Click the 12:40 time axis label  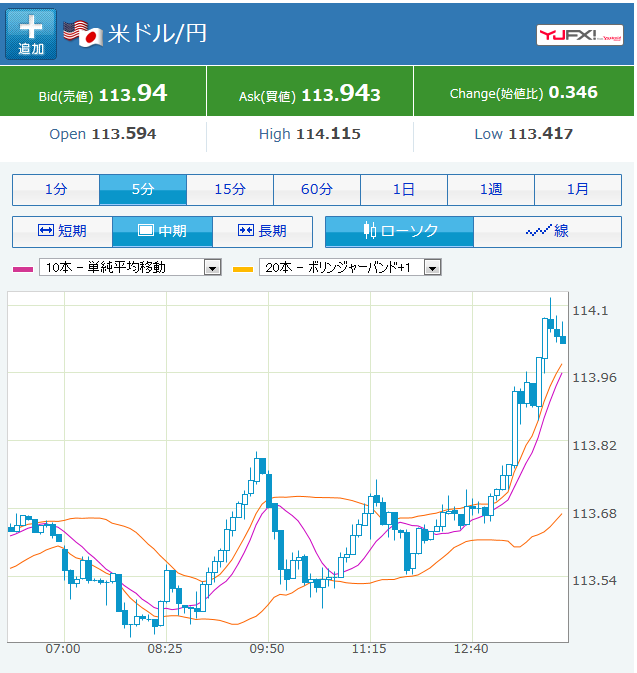(471, 649)
